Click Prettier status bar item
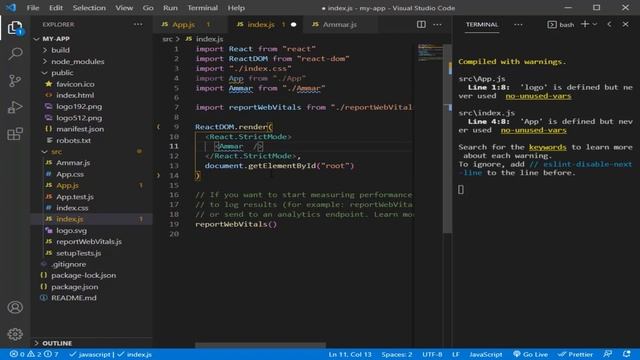Screen dimensions: 640x360 (x=575, y=354)
